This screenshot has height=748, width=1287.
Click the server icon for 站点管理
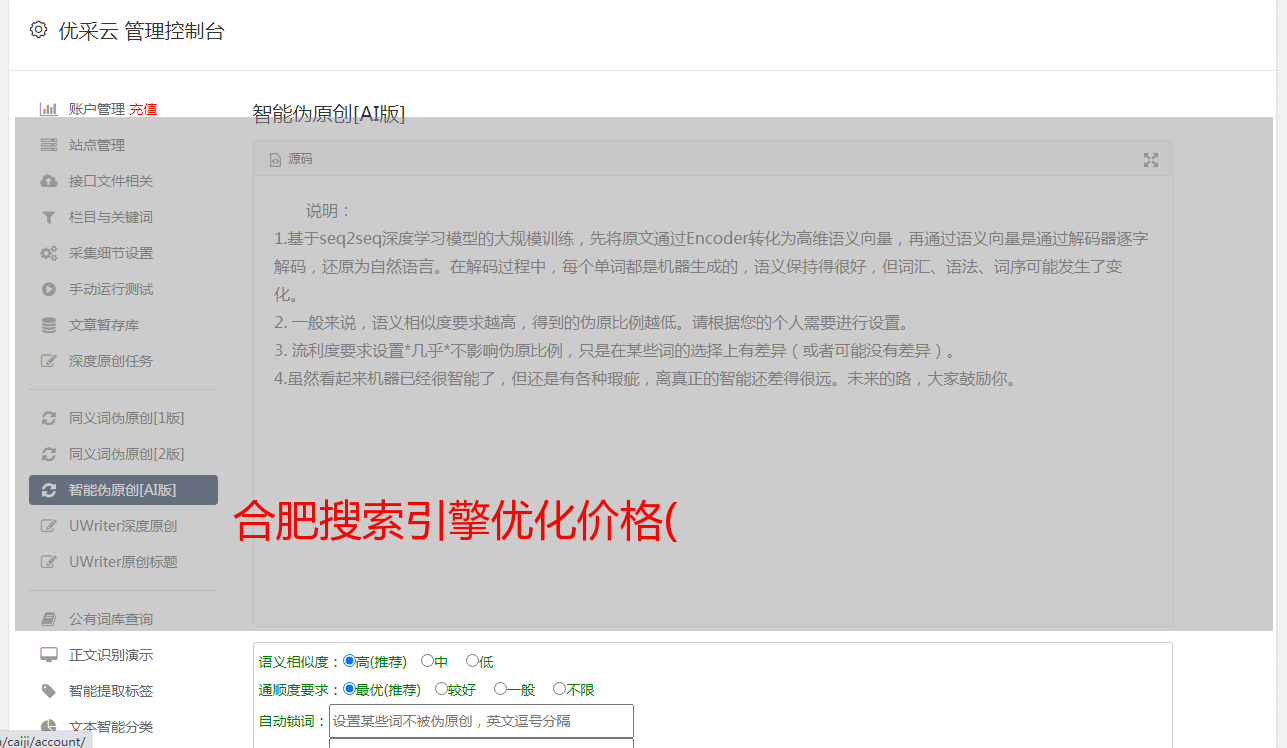click(48, 145)
